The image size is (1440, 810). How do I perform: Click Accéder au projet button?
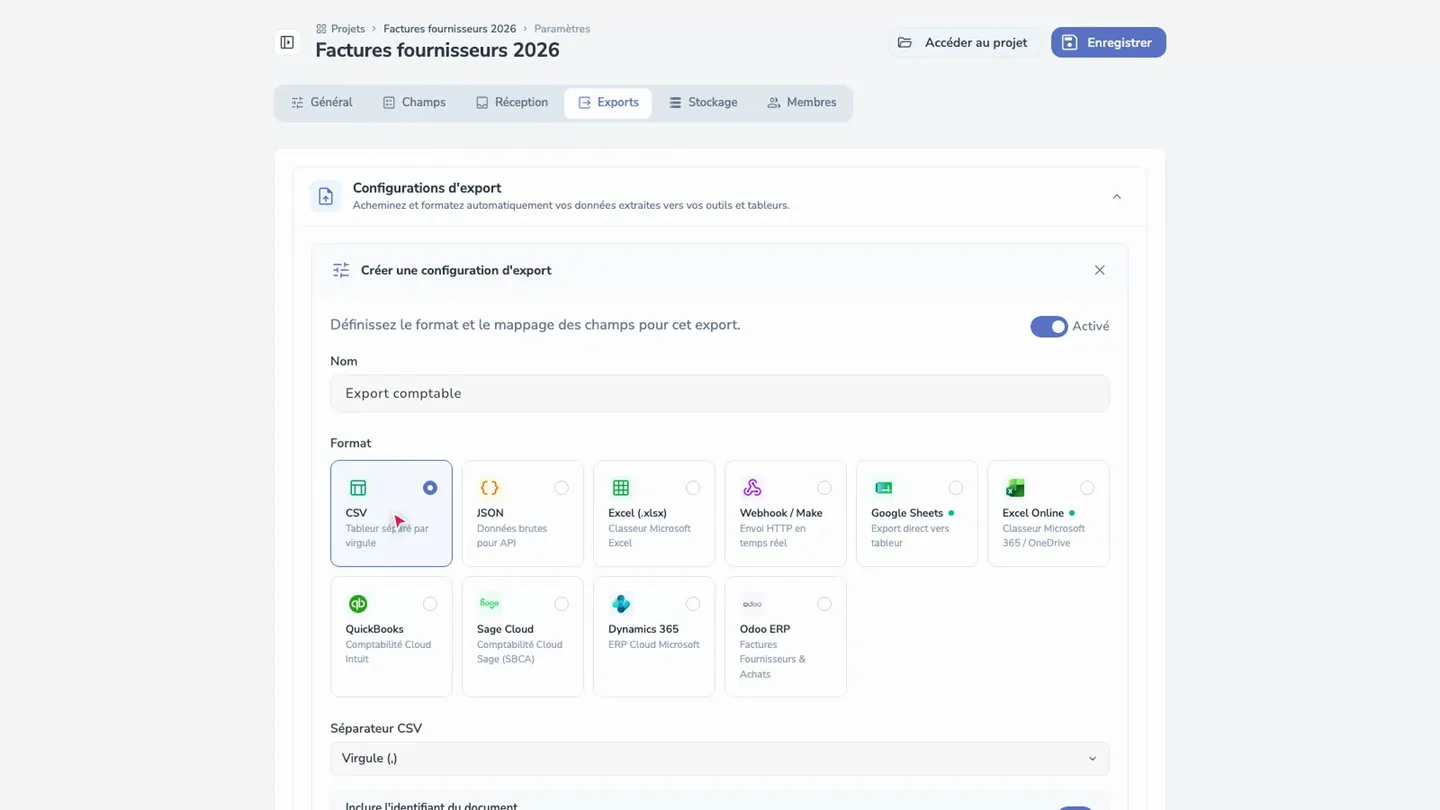point(963,43)
